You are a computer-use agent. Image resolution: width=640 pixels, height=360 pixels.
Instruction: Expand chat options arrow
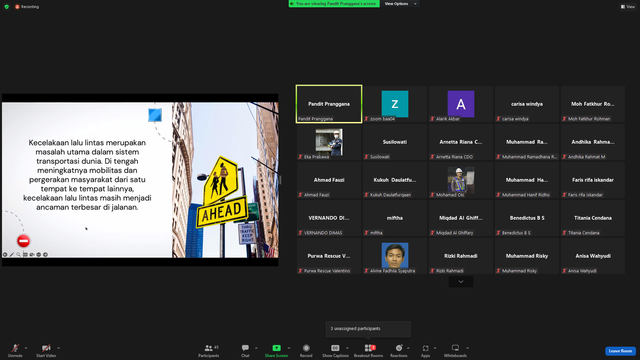(x=256, y=348)
